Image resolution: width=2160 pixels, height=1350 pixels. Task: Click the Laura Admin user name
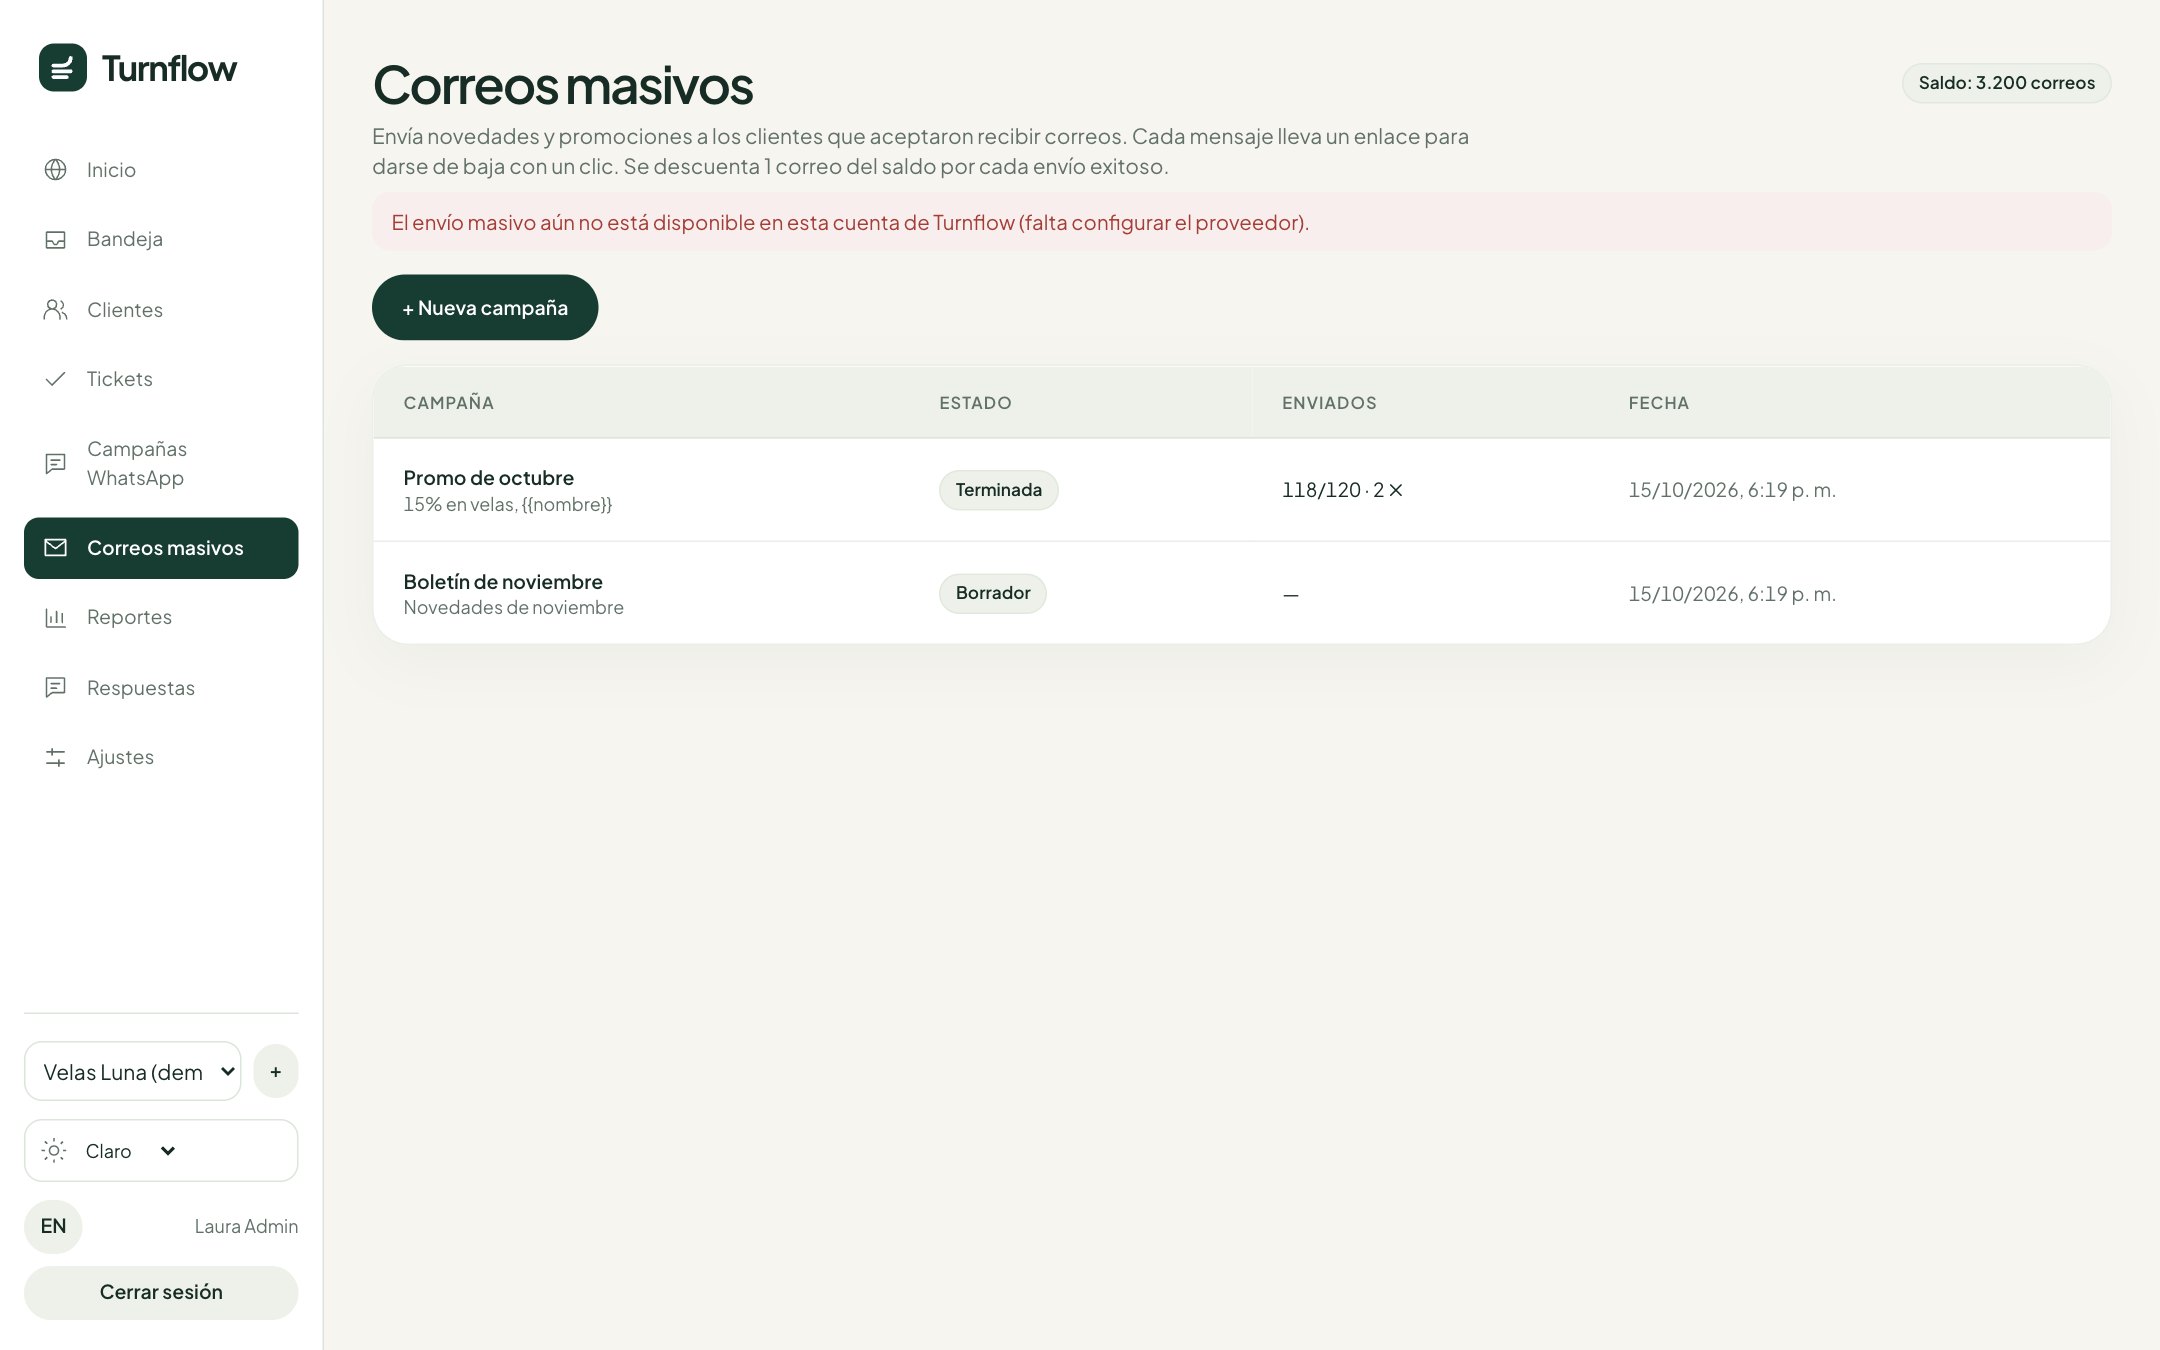[246, 1227]
